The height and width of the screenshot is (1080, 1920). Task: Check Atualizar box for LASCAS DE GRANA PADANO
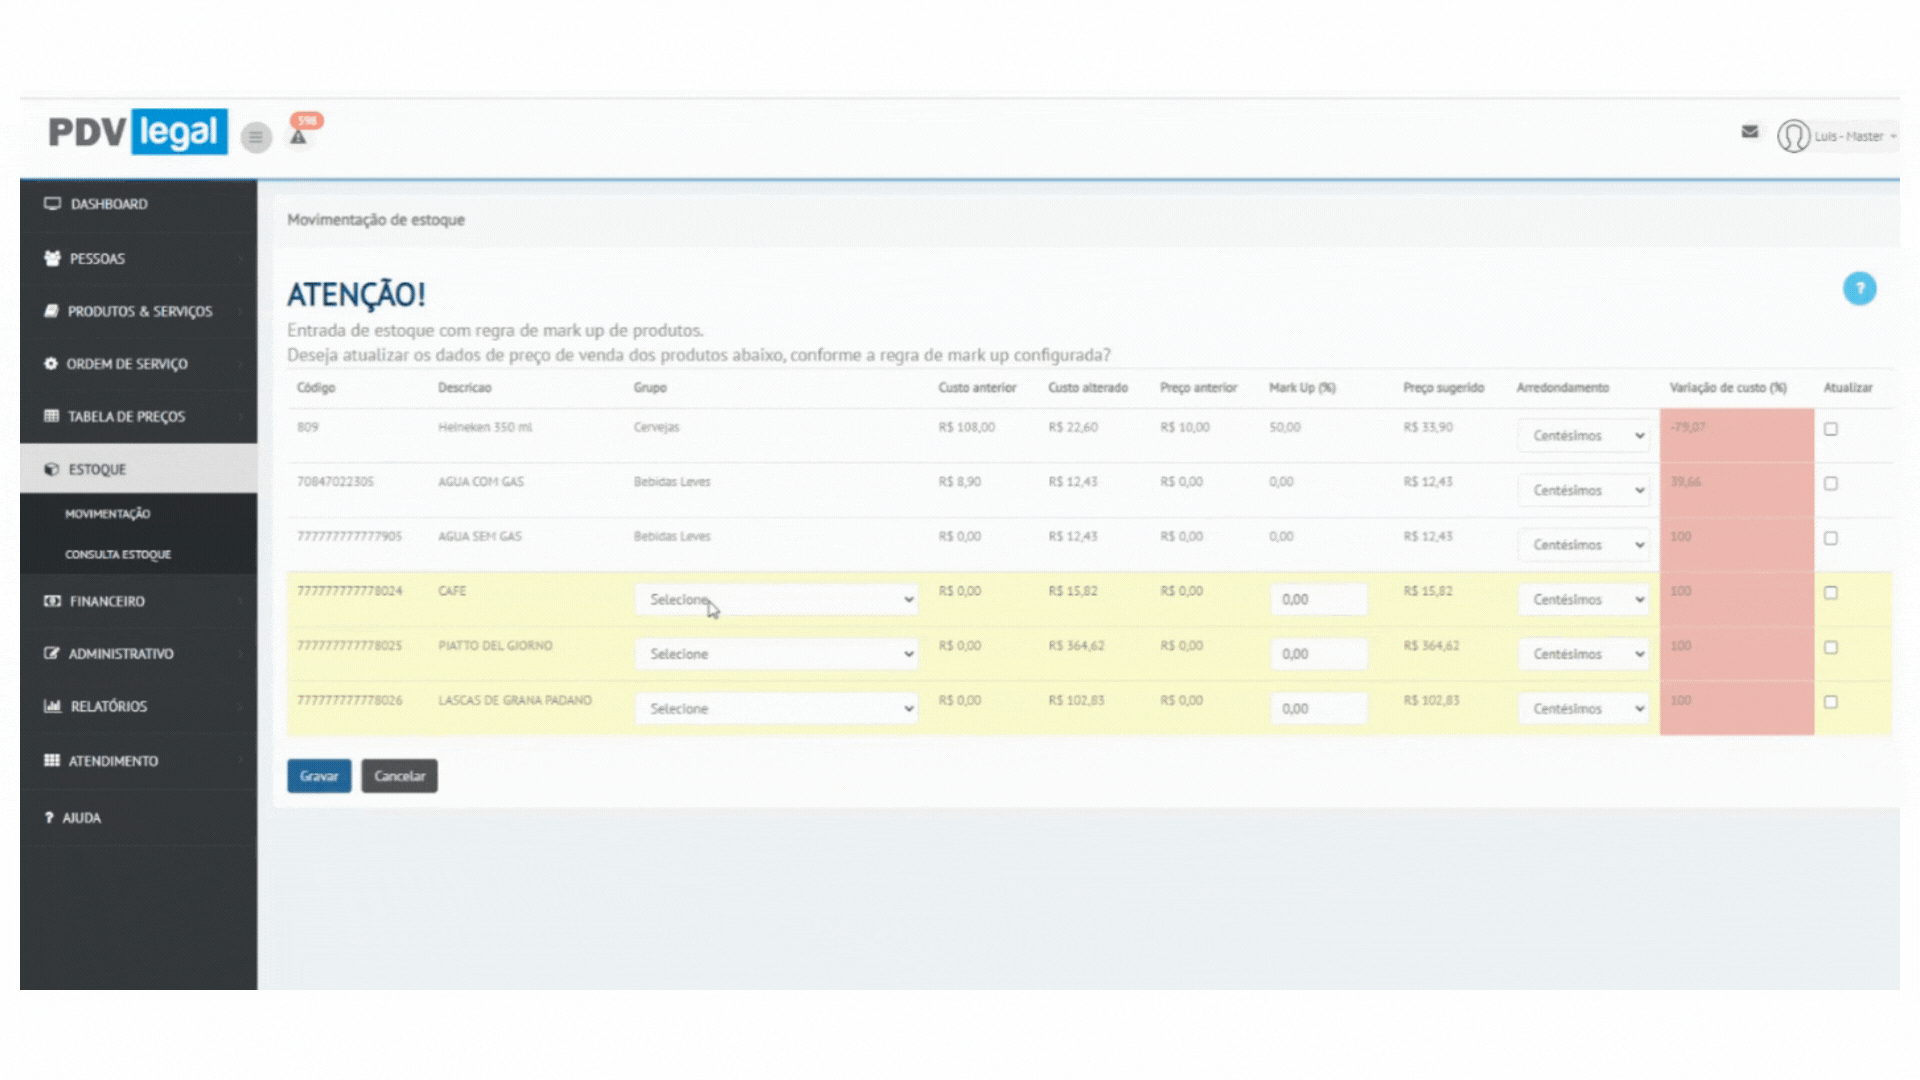[x=1830, y=702]
